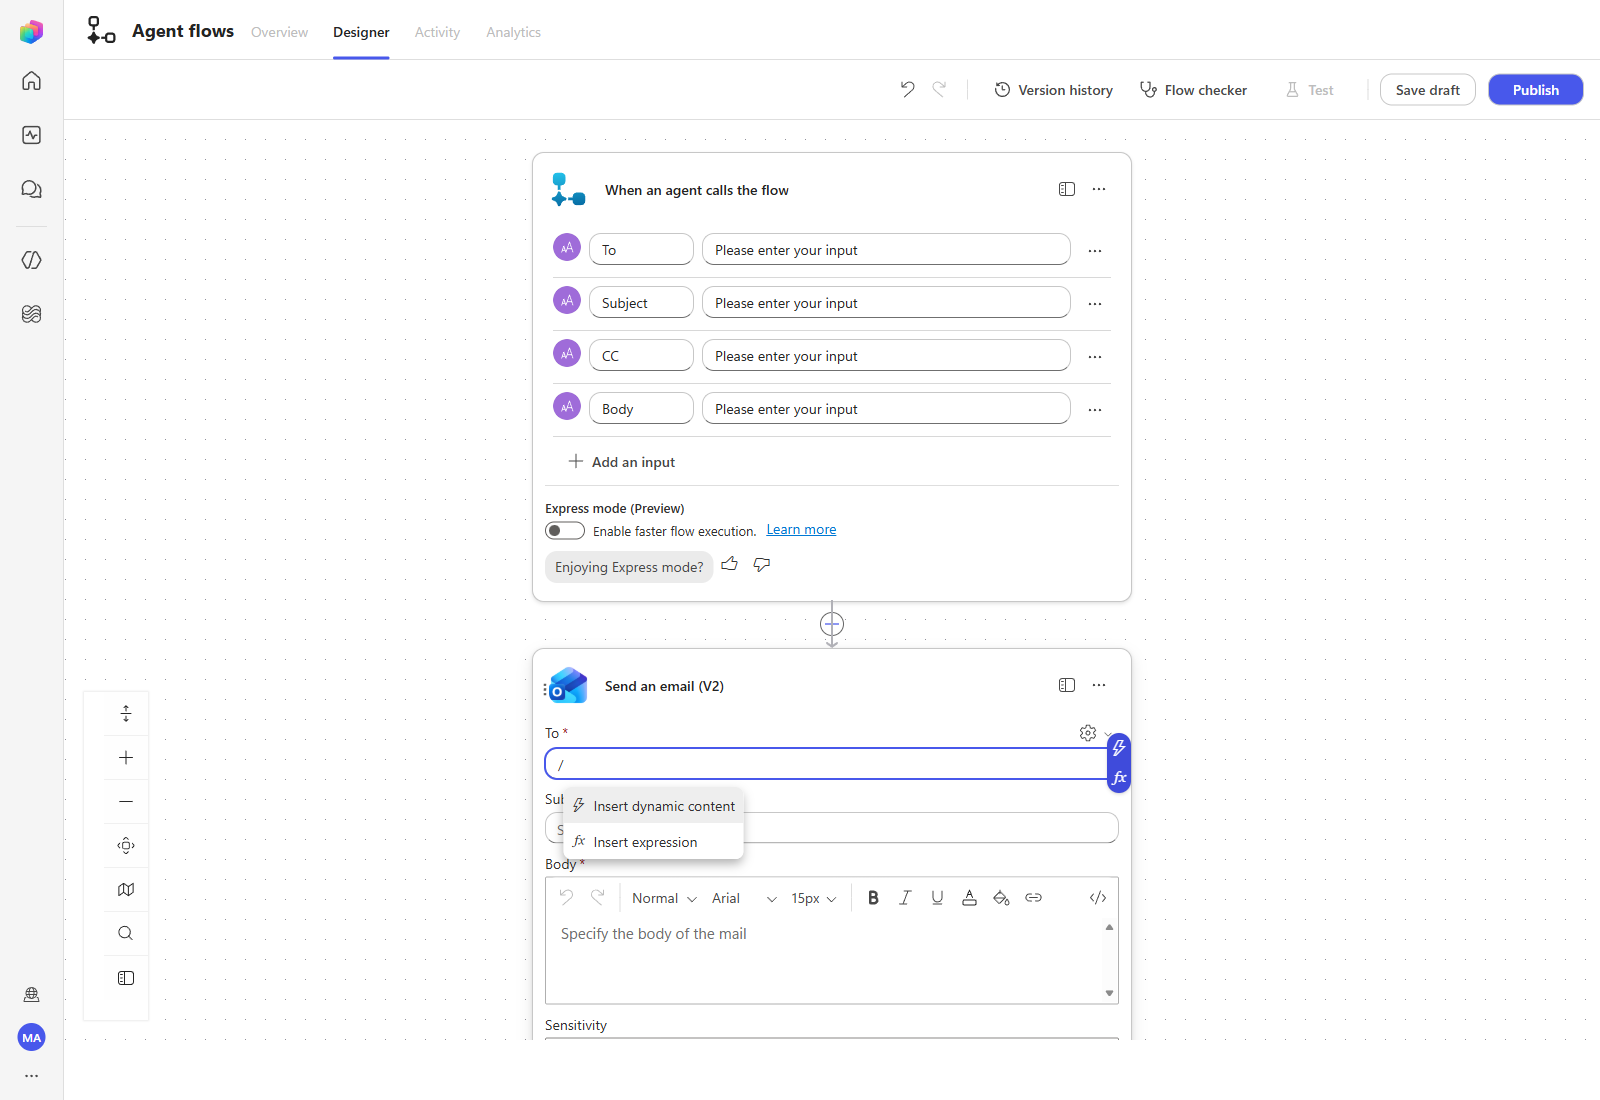Open the minimap on the canvas controls
The height and width of the screenshot is (1100, 1600).
[x=126, y=890]
